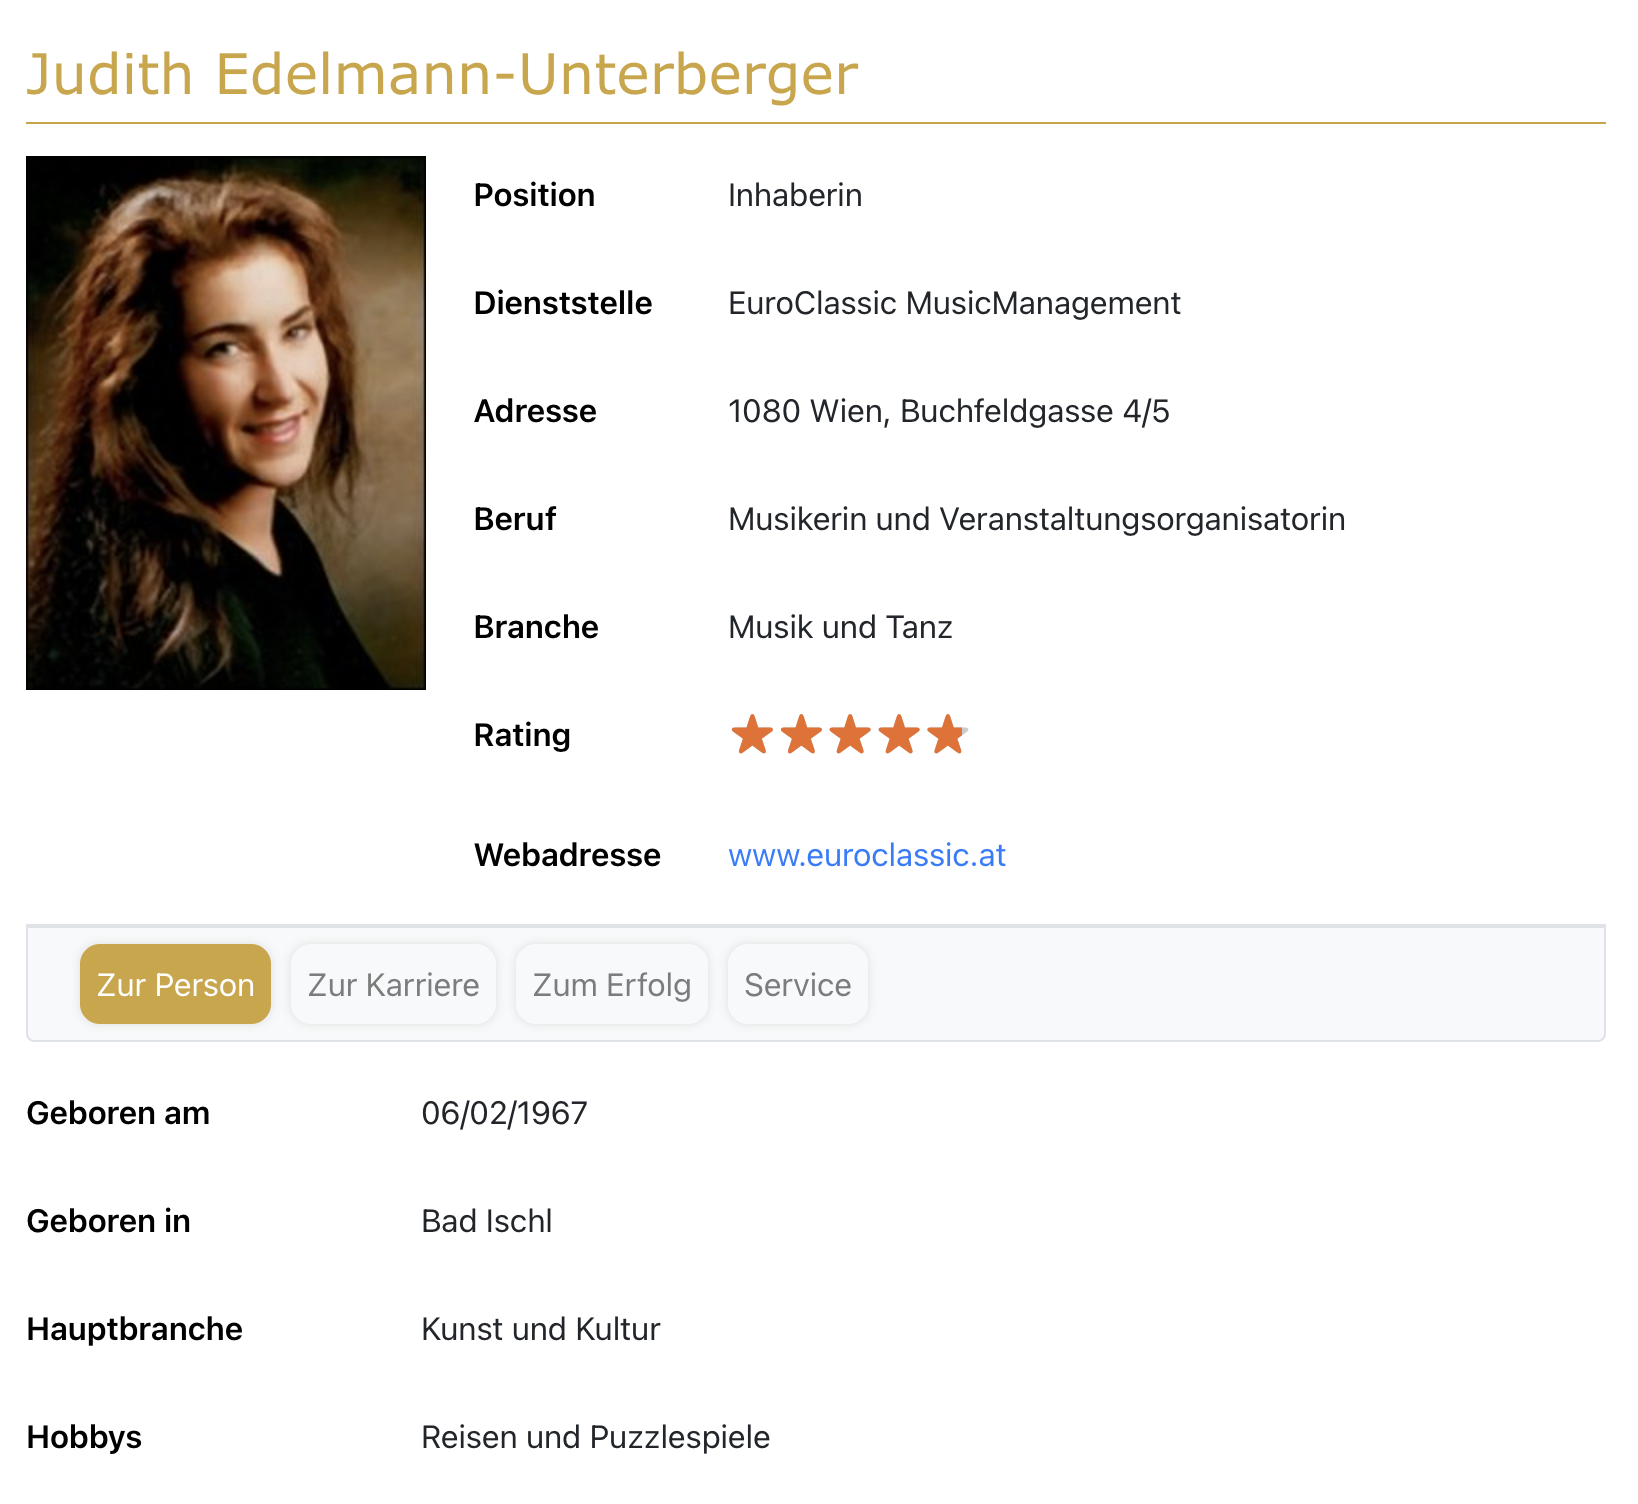
Task: Click the Judith Edelmann-Unterberger heading
Action: coord(441,75)
